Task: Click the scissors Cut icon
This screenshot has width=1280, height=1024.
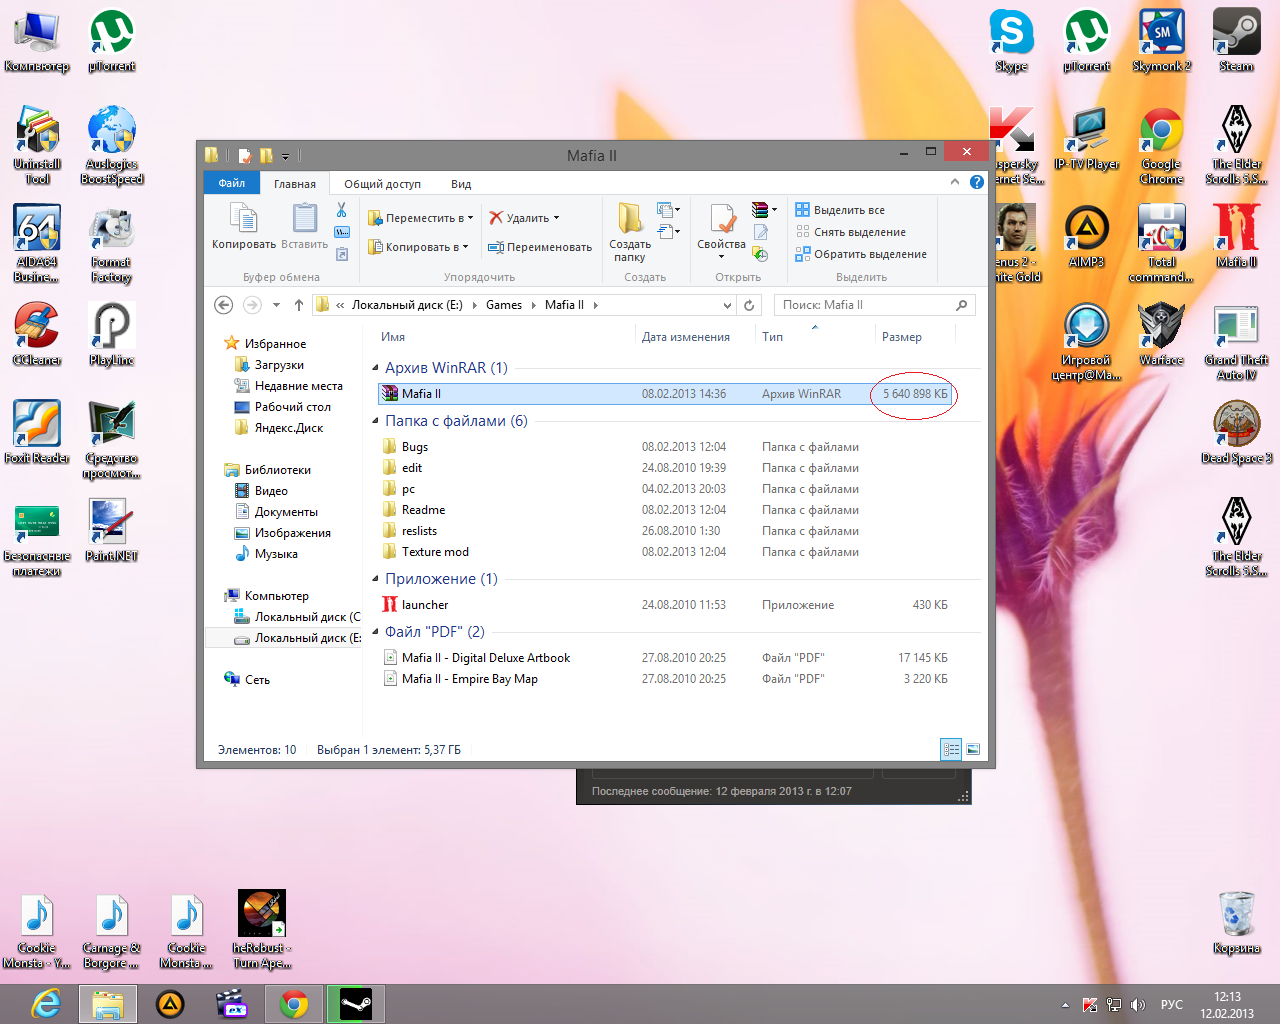Action: [341, 210]
